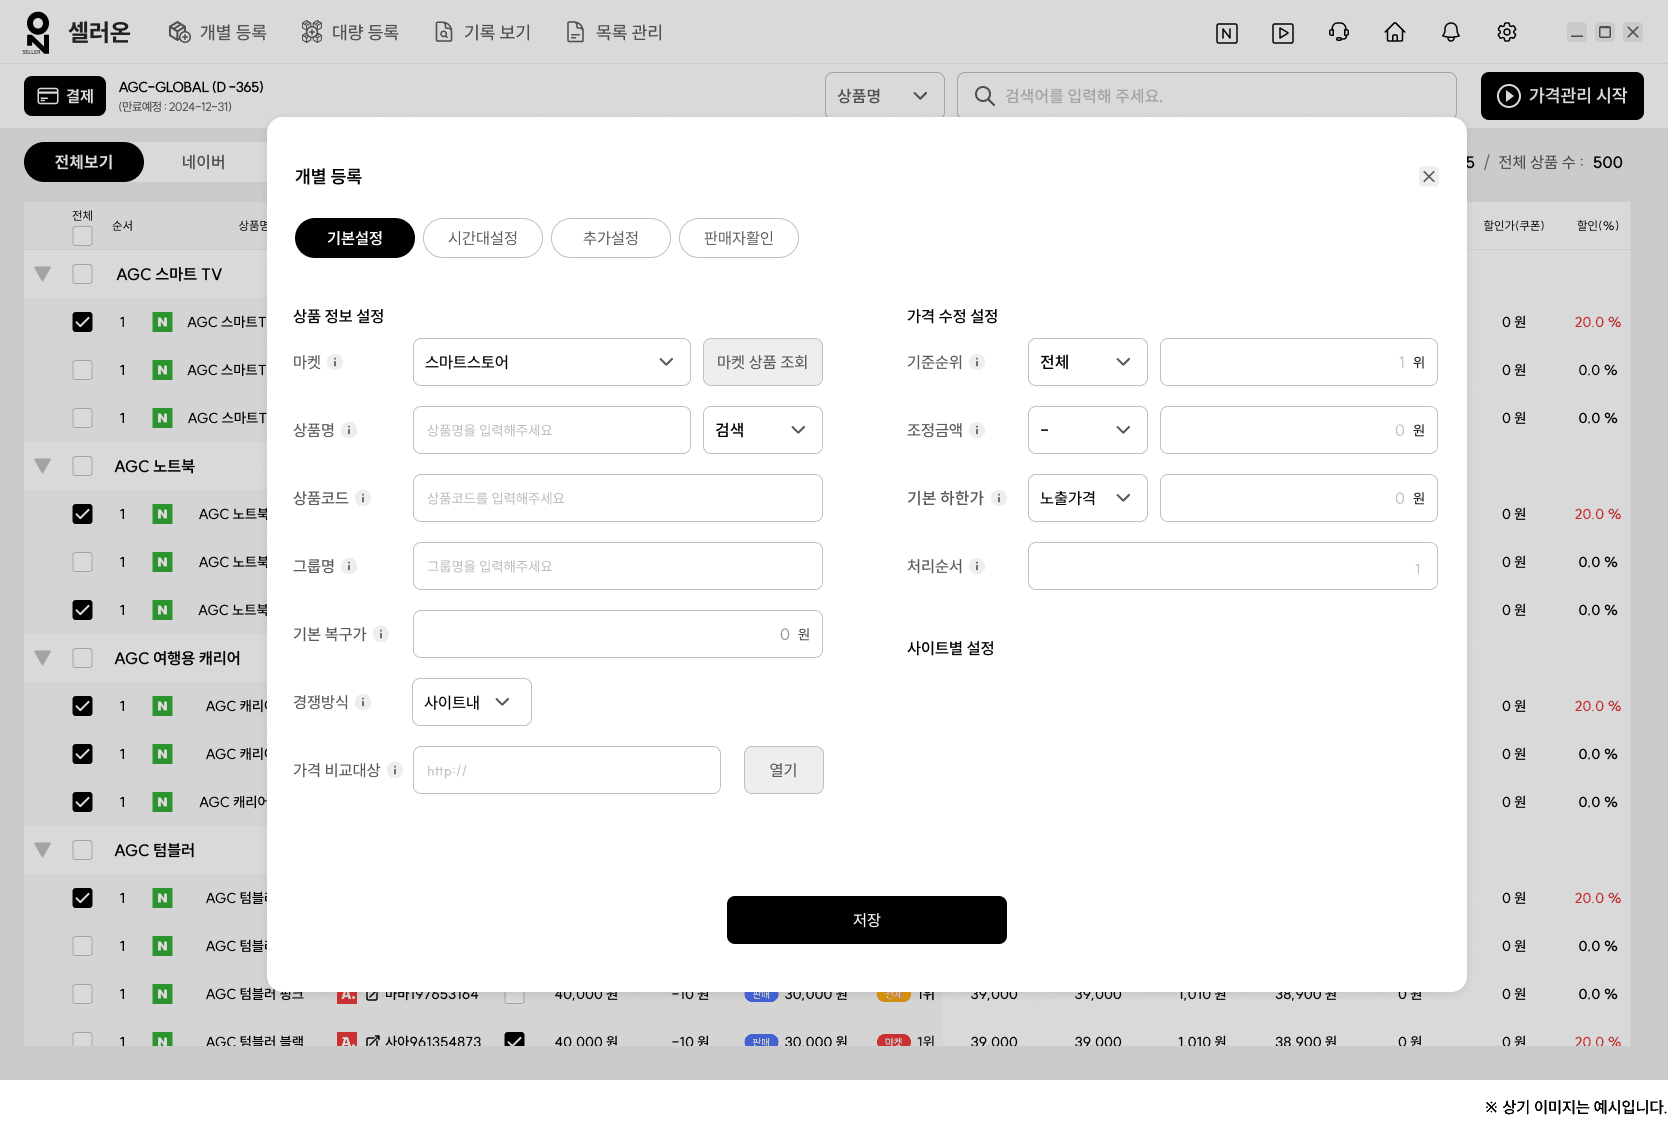The image size is (1668, 1123).
Task: Click the 마켓 상품 조회 button
Action: 762,362
